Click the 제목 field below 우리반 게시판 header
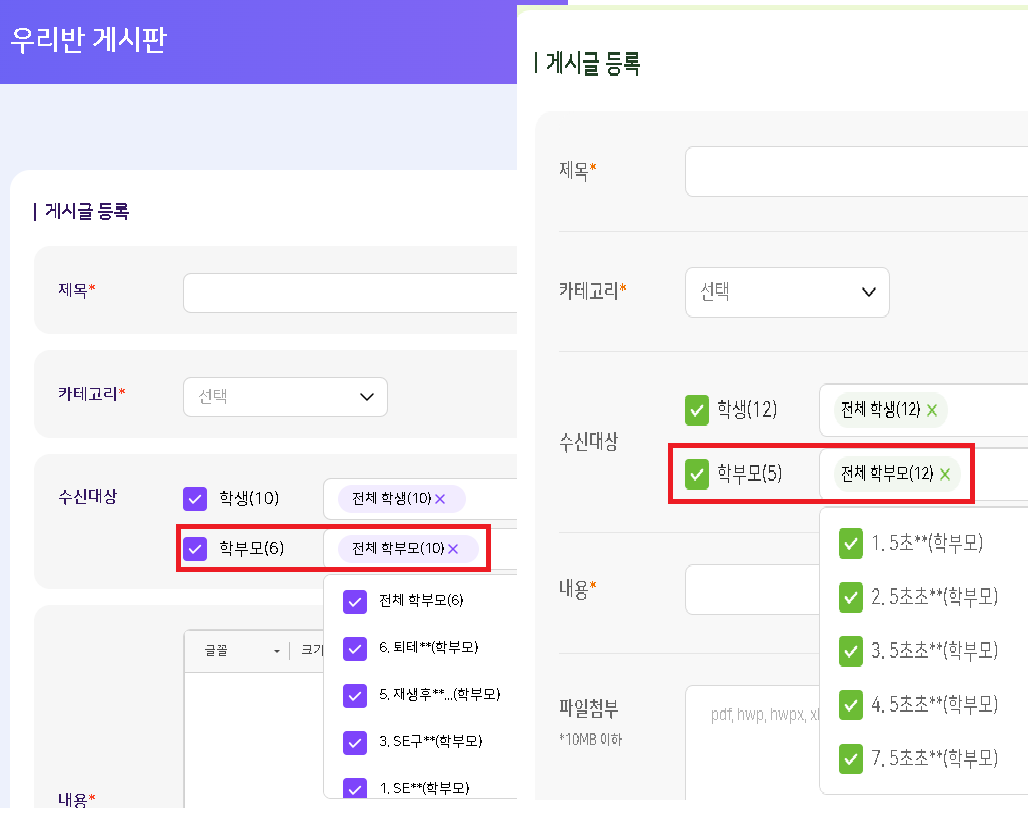Screen dimensions: 1028x815 coord(349,293)
